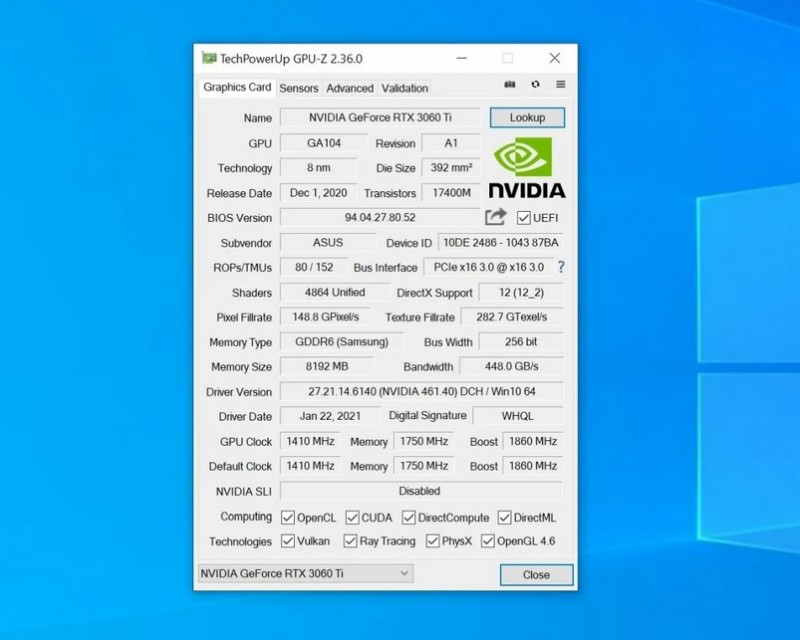This screenshot has width=800, height=640.
Task: Click the Technology value 8 nm
Action: point(318,168)
